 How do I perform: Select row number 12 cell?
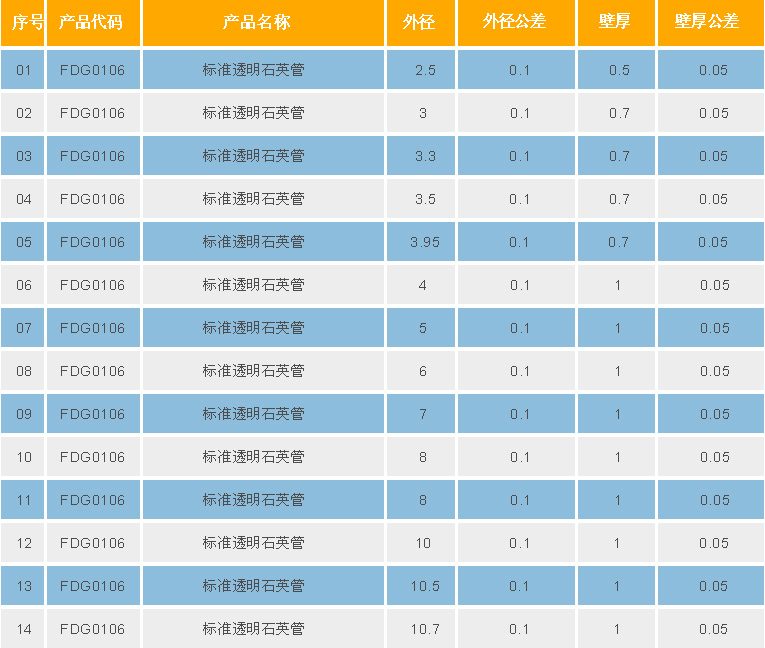tap(24, 543)
